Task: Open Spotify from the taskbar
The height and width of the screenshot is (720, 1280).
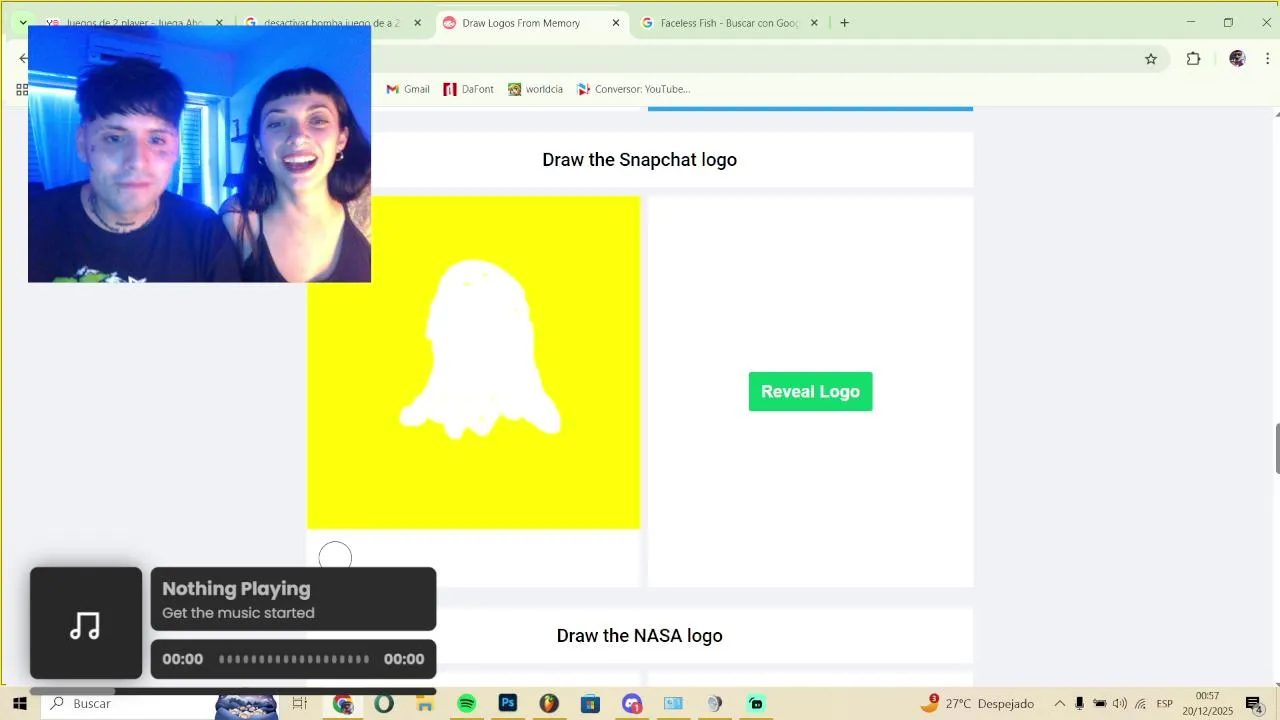Action: (466, 704)
